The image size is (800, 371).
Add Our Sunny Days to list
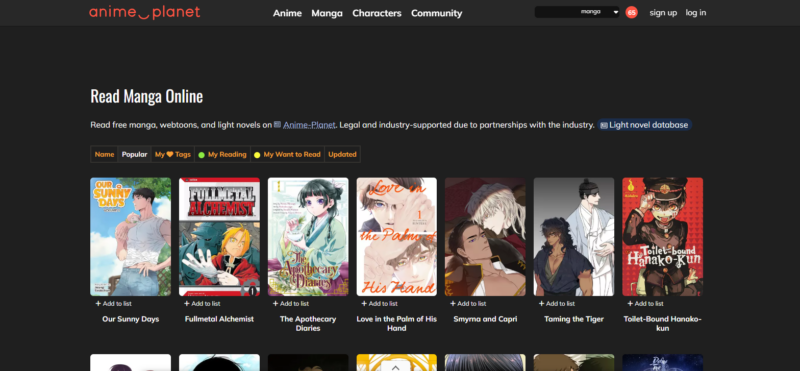(x=113, y=304)
